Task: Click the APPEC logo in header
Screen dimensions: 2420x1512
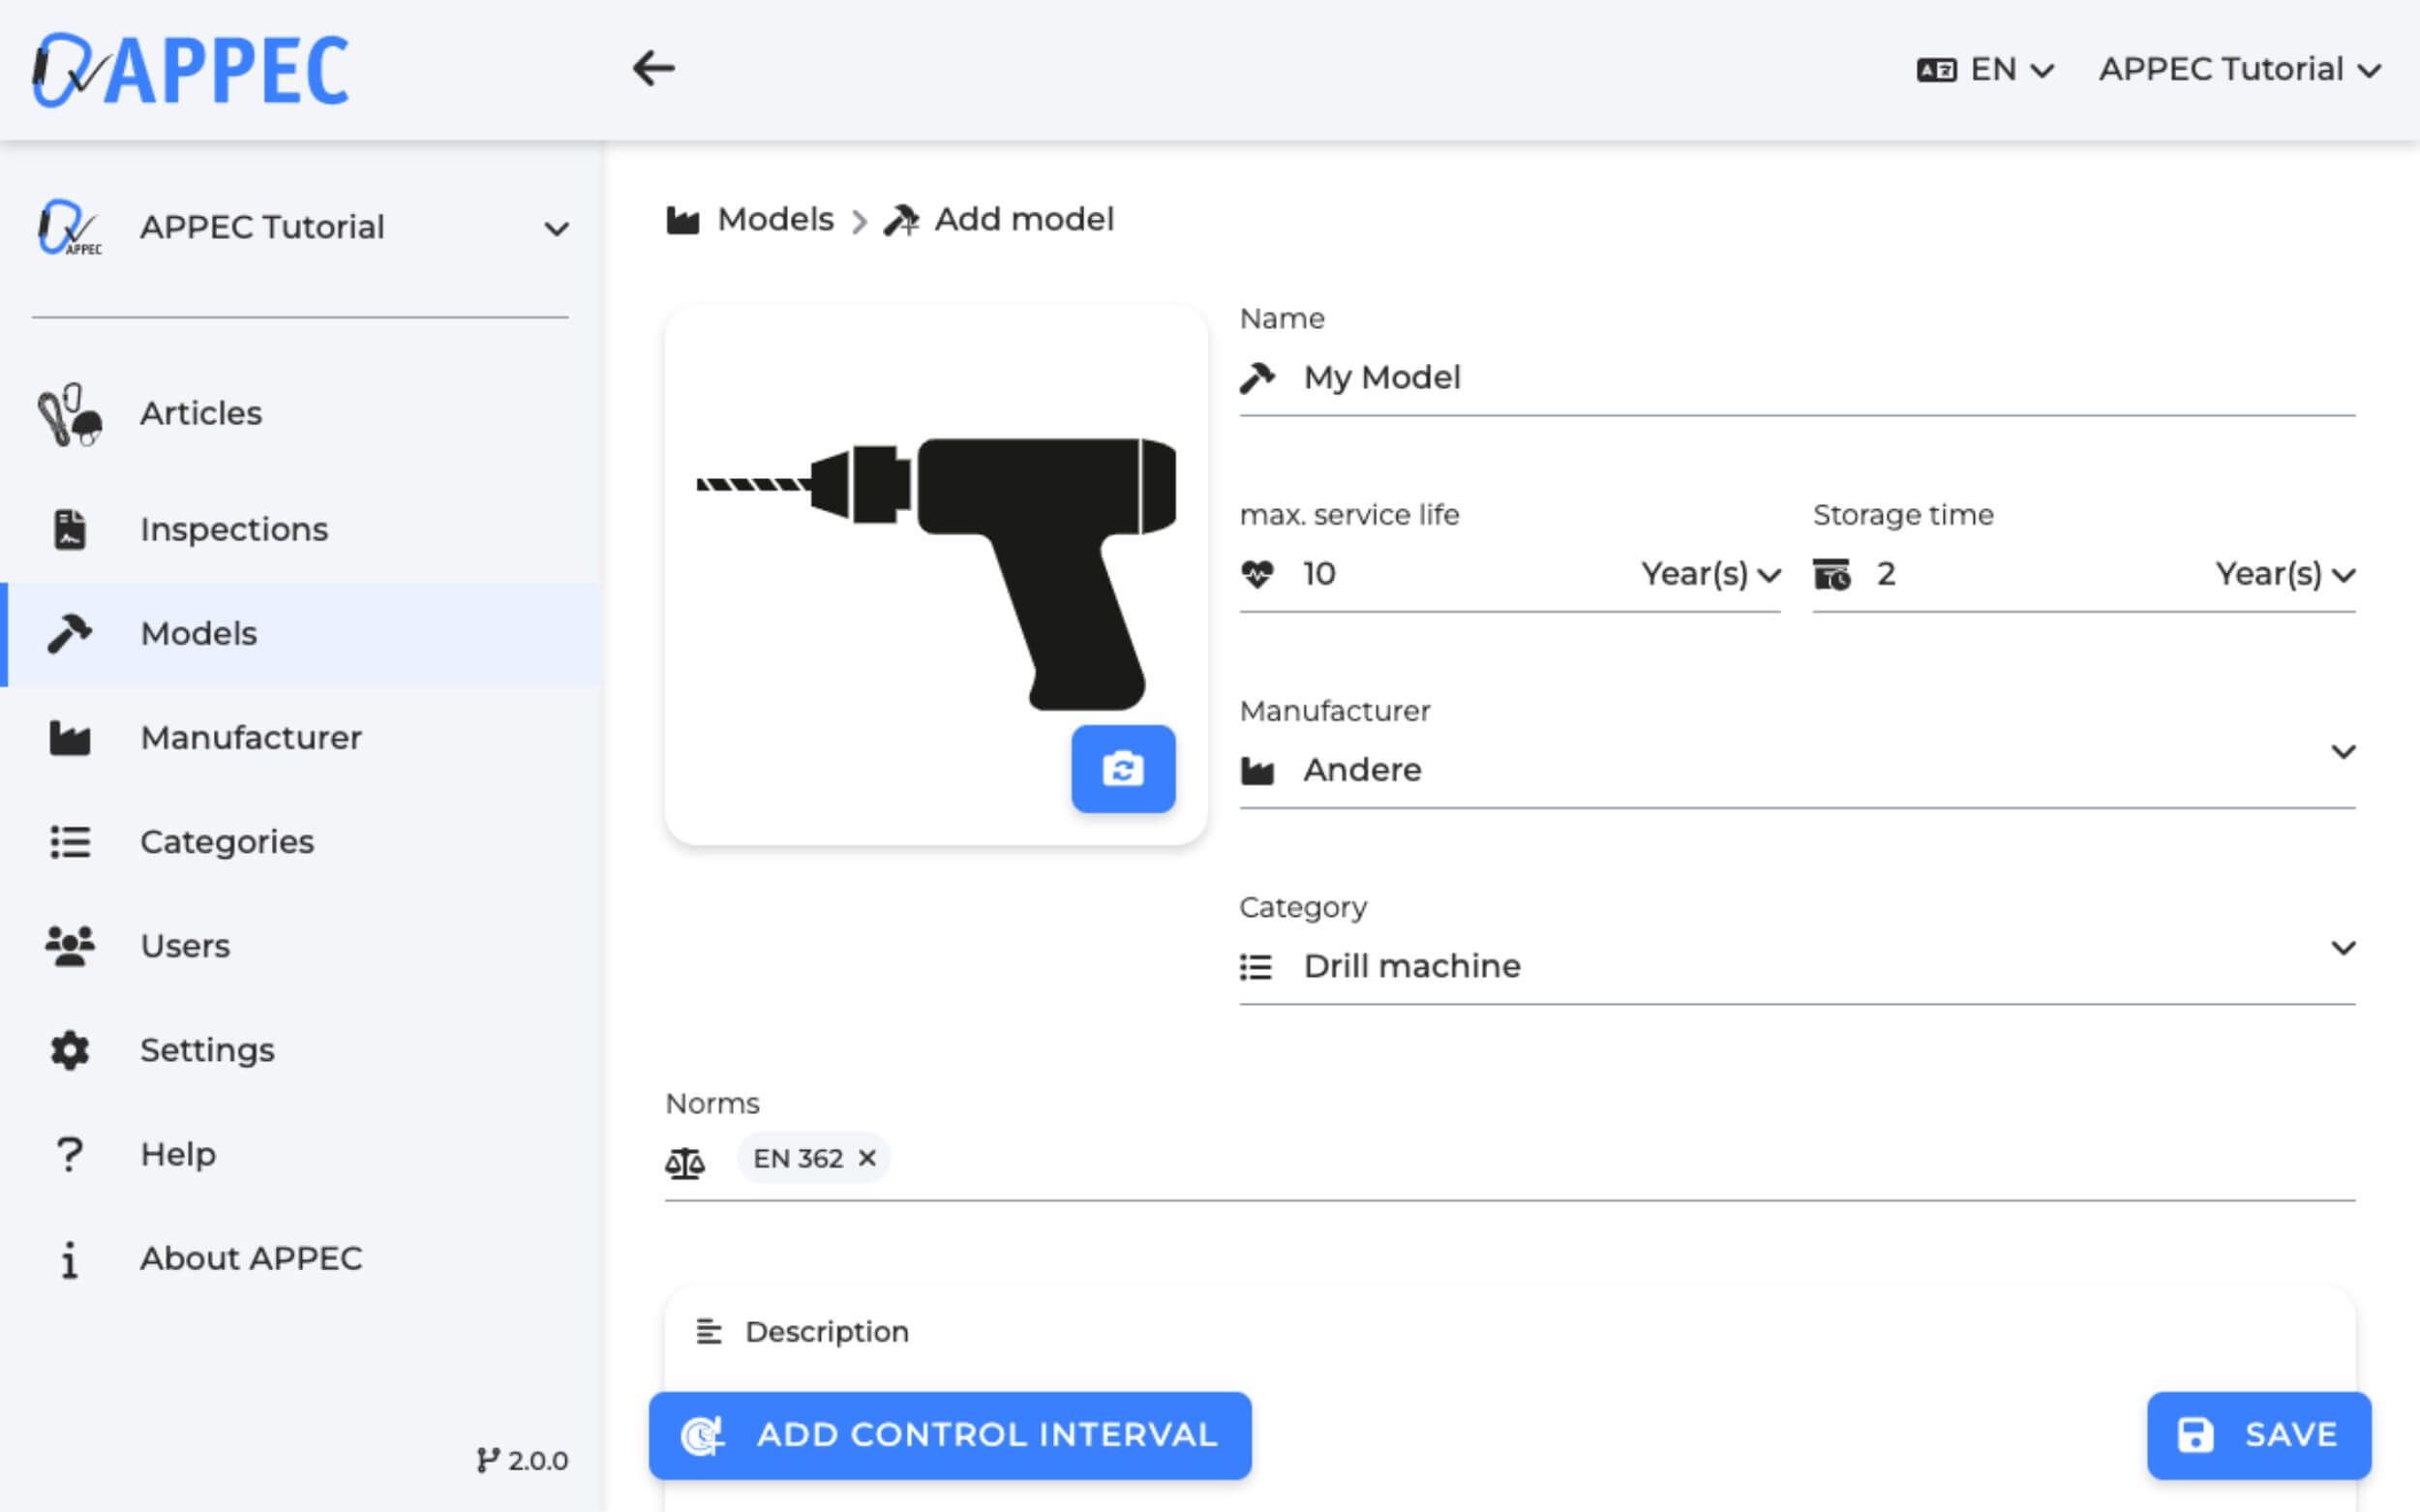Action: point(191,70)
